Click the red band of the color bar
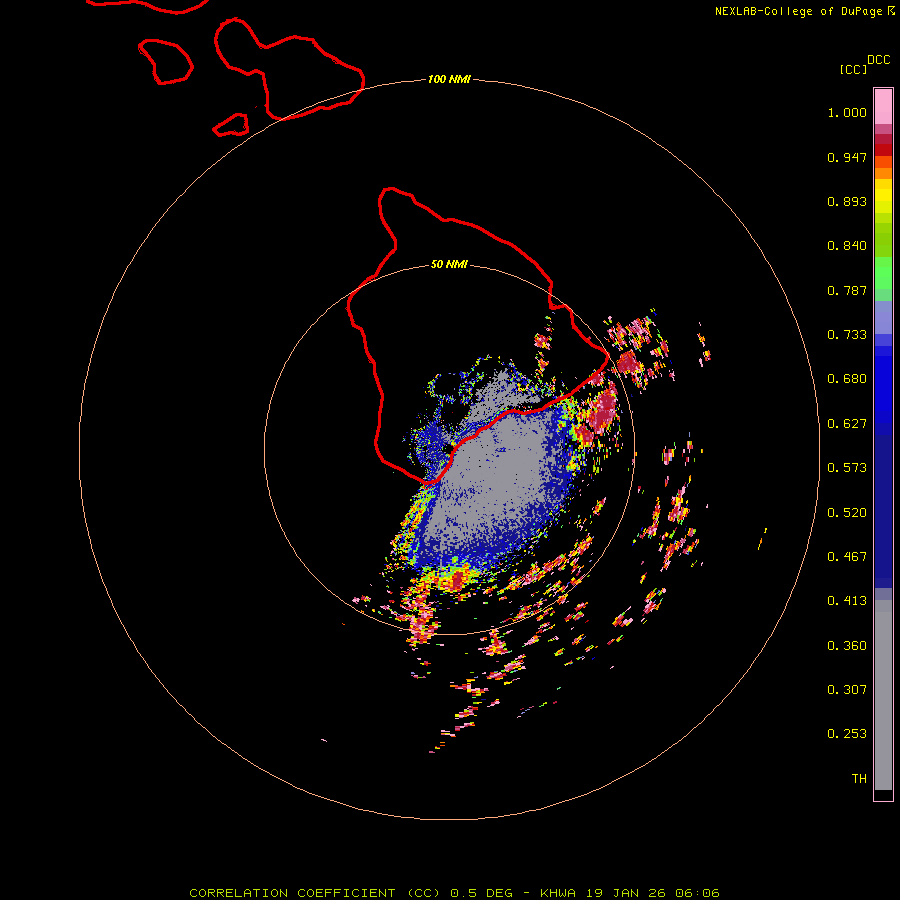900x900 pixels. (x=883, y=150)
